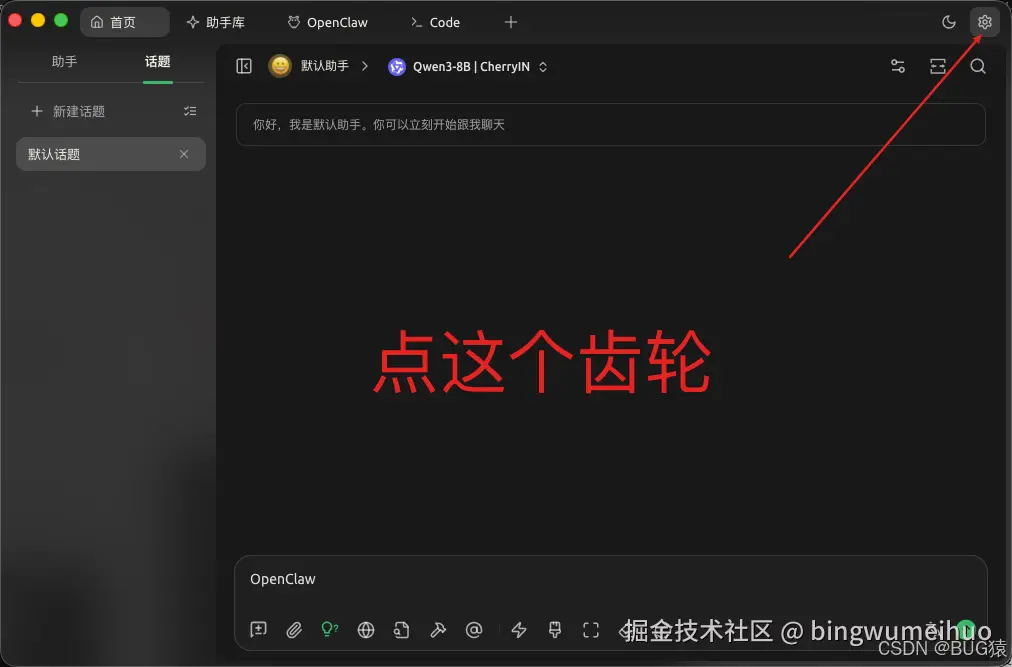The height and width of the screenshot is (667, 1012).
Task: Switch to dark/light theme with the moon icon
Action: tap(948, 21)
